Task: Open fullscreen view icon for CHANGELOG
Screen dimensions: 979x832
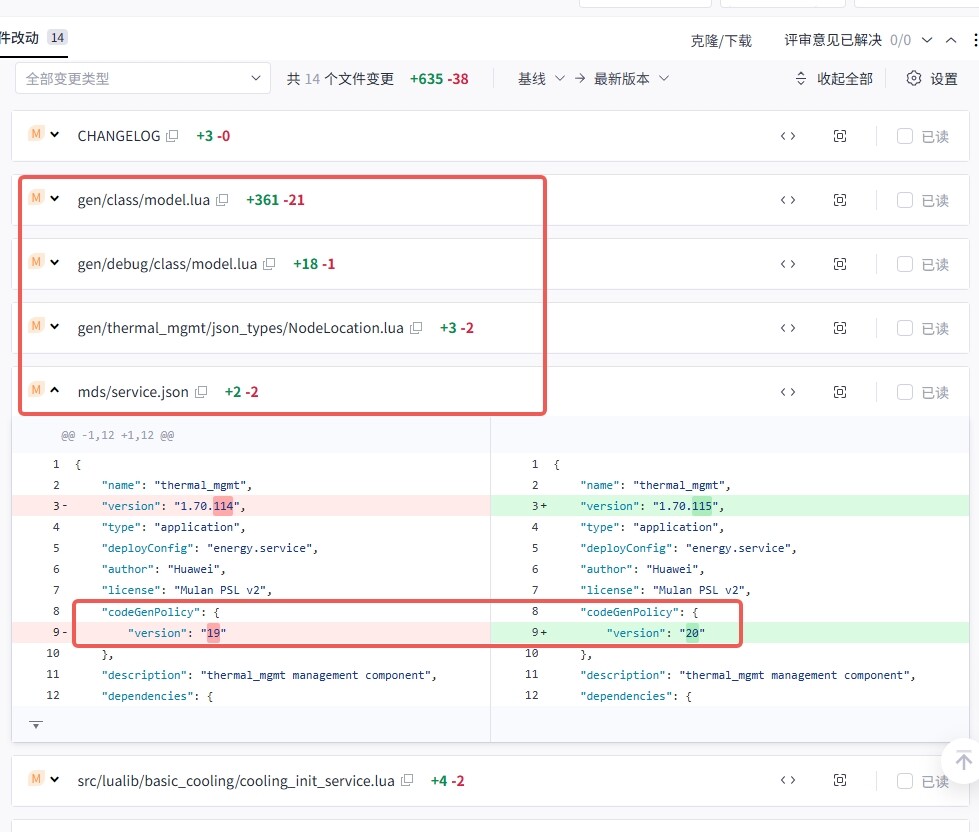Action: coord(840,136)
